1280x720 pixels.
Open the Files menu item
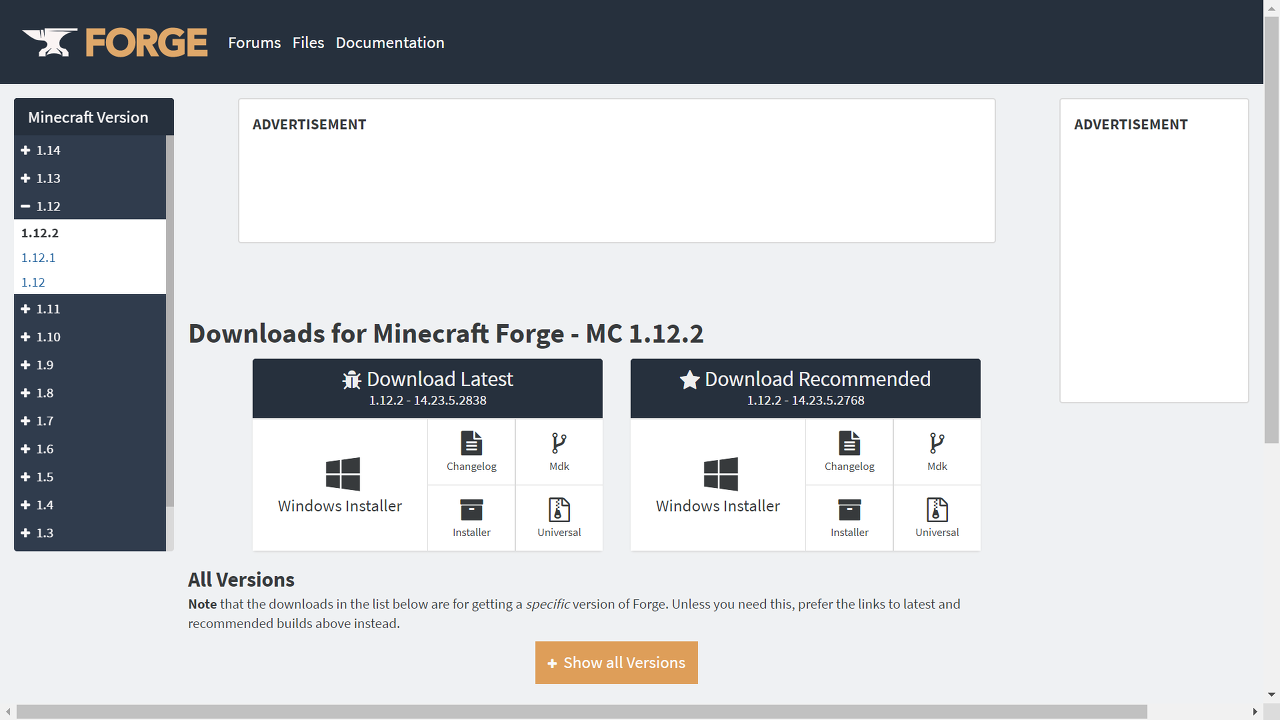click(x=308, y=42)
